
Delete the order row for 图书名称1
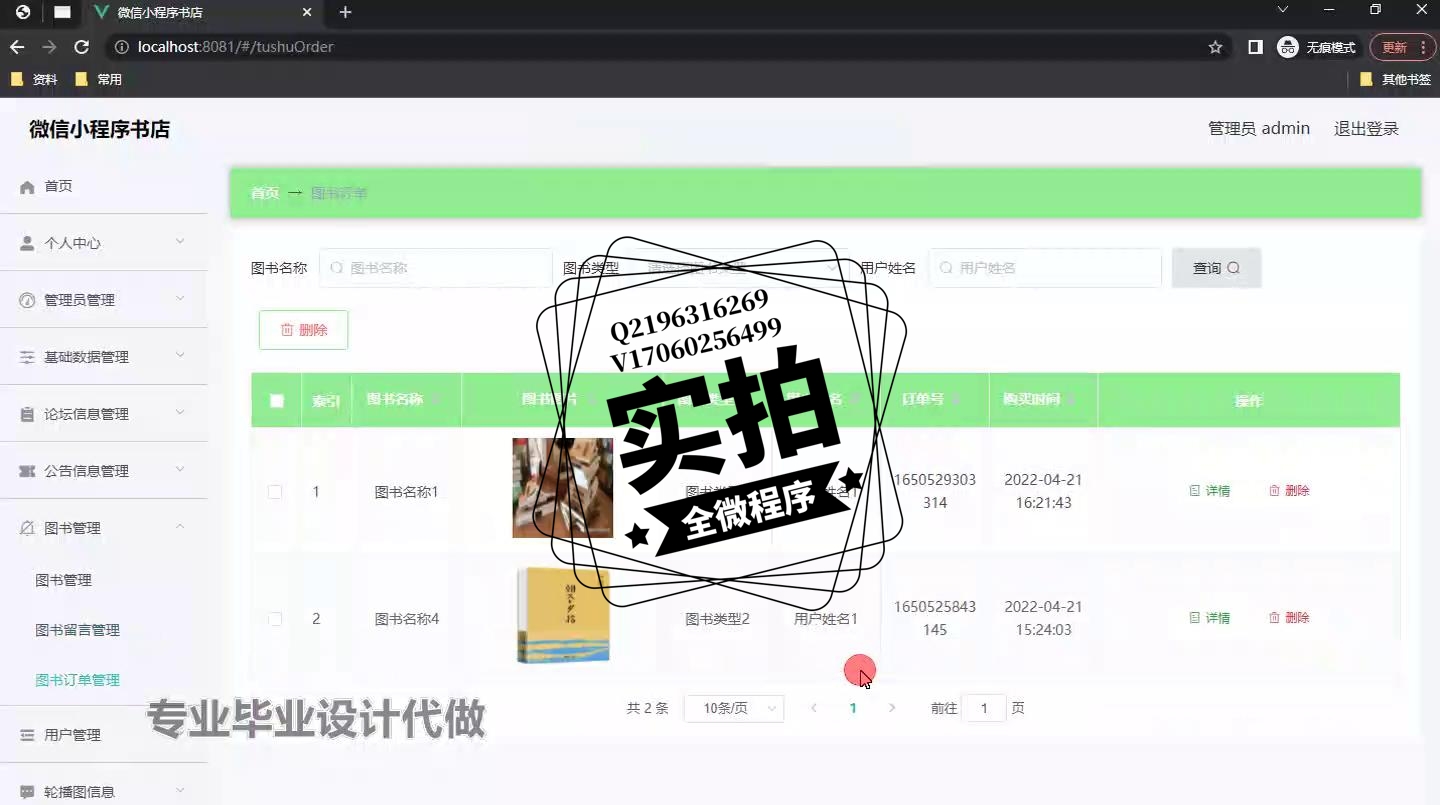[1289, 491]
